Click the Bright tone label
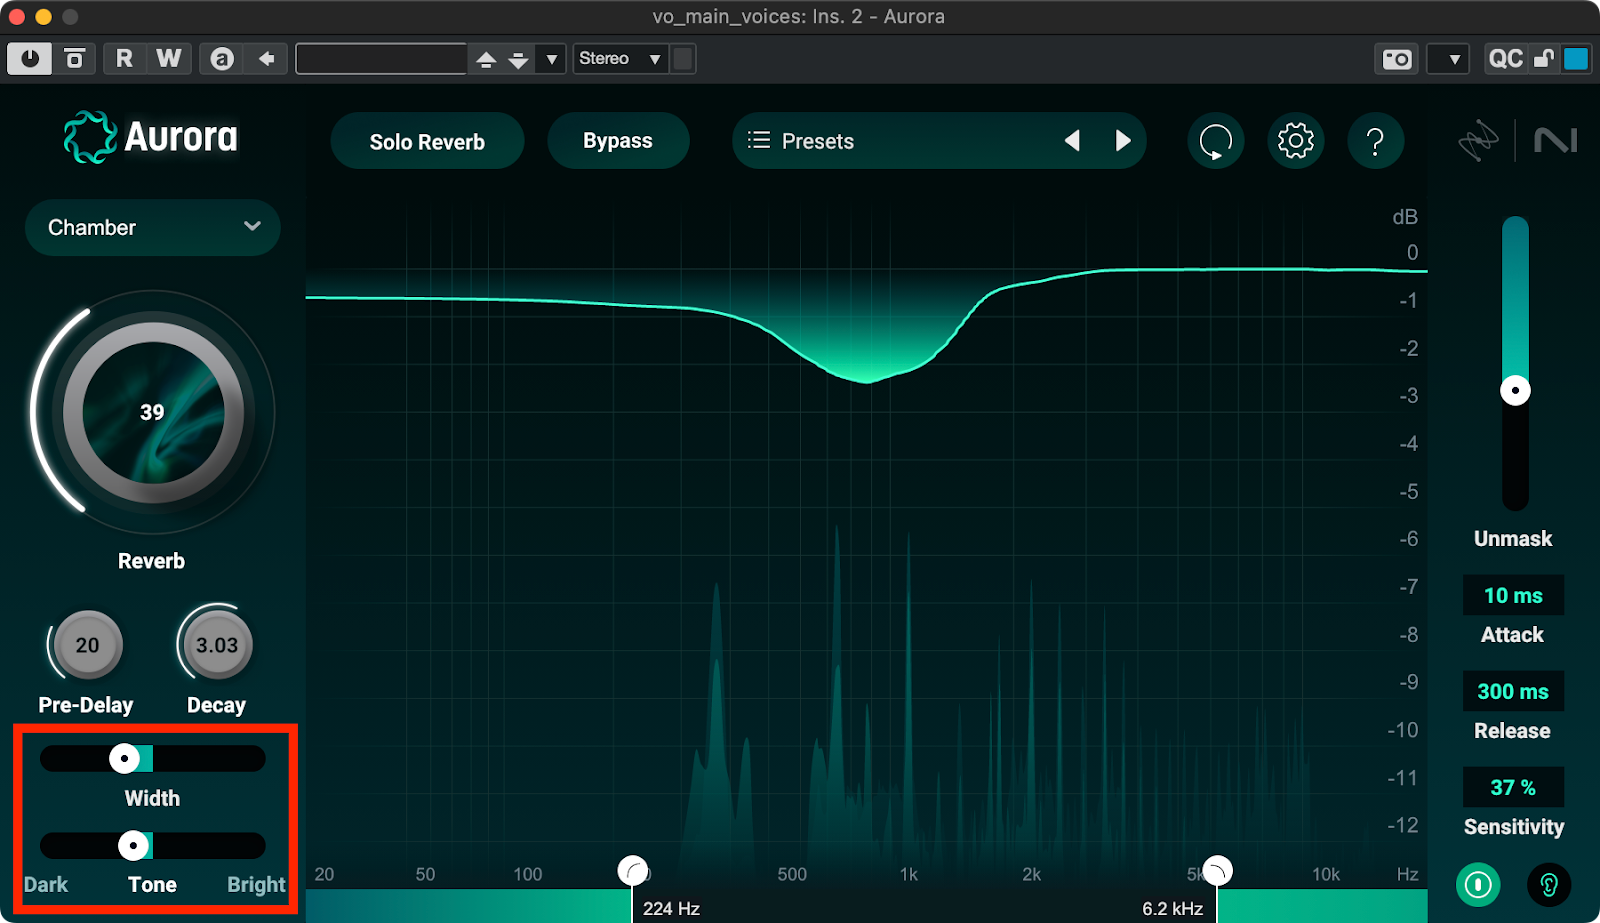Image resolution: width=1600 pixels, height=923 pixels. 256,885
